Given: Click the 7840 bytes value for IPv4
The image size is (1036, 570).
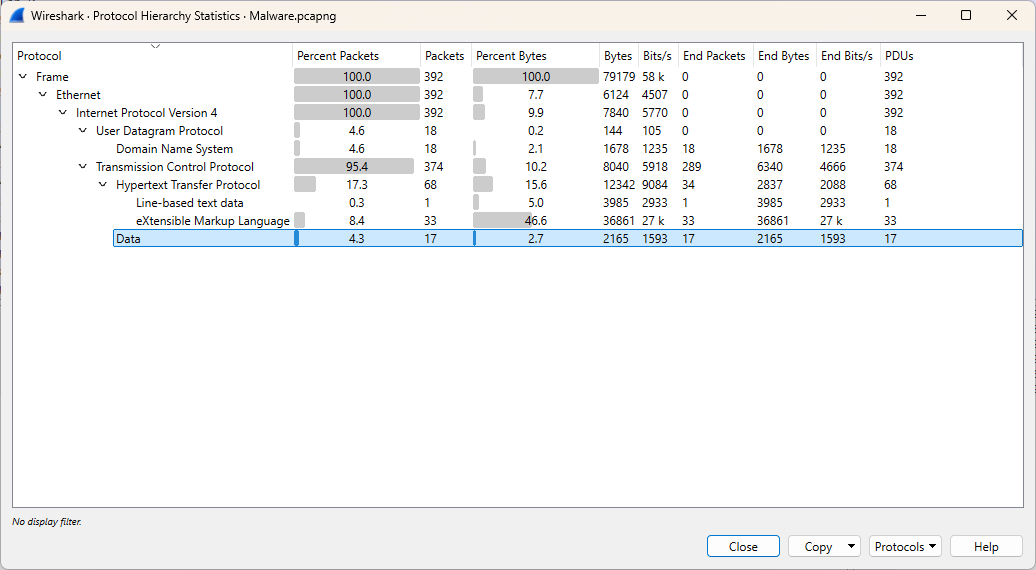Looking at the screenshot, I should (615, 112).
